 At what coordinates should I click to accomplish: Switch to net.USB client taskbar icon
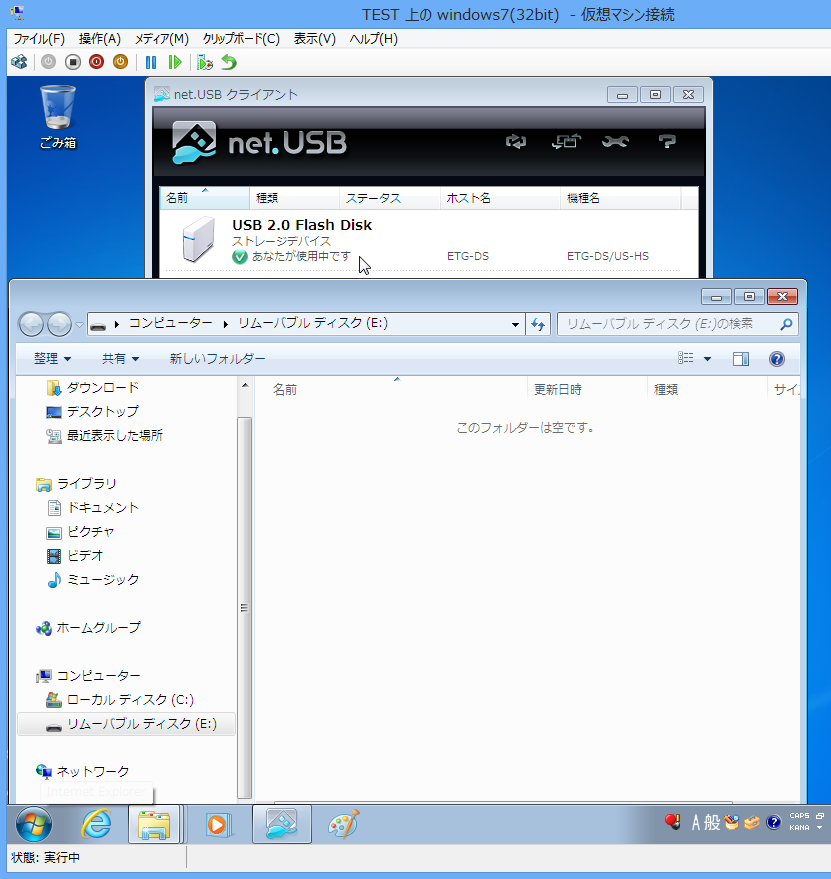282,824
